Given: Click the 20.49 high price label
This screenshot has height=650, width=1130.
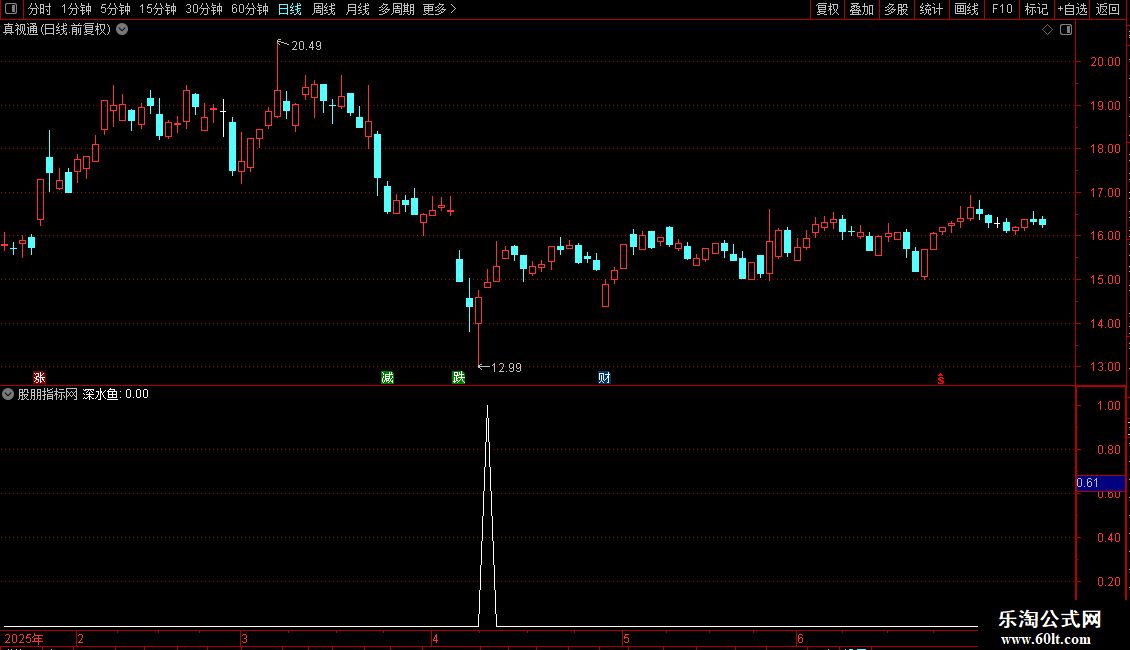Looking at the screenshot, I should [x=306, y=46].
